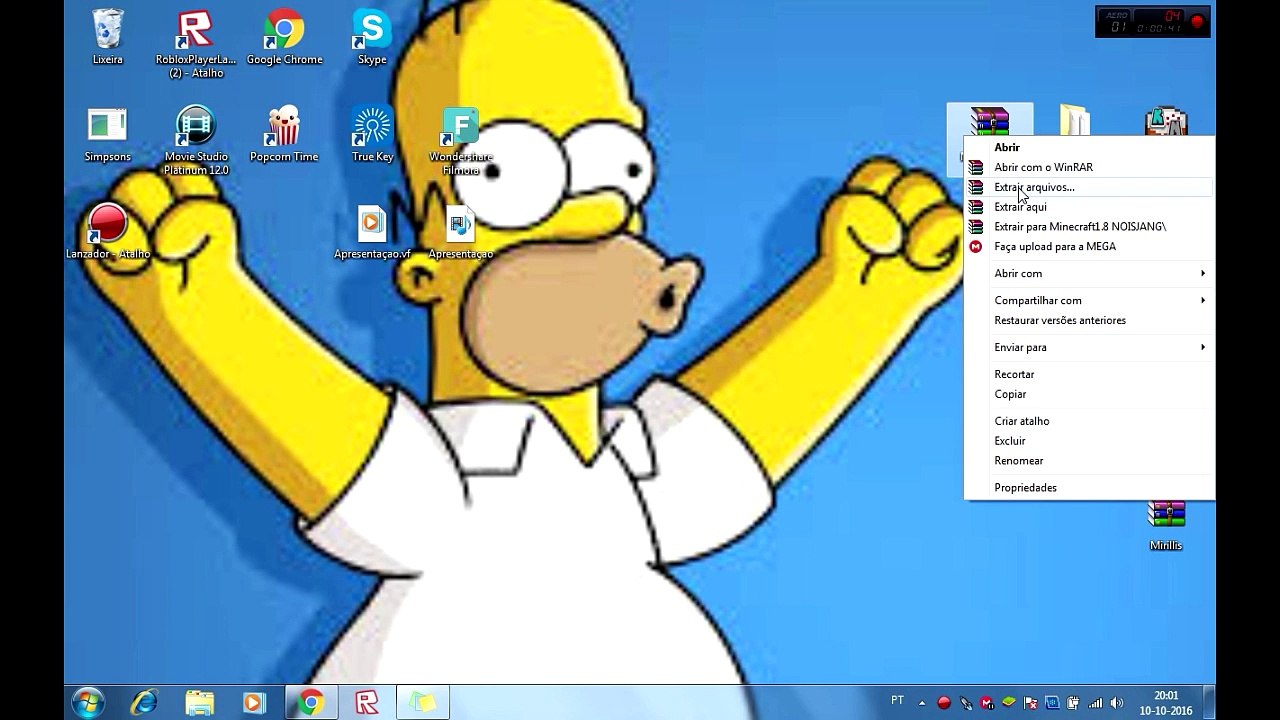Open the volume speaker tray icon

click(1117, 703)
